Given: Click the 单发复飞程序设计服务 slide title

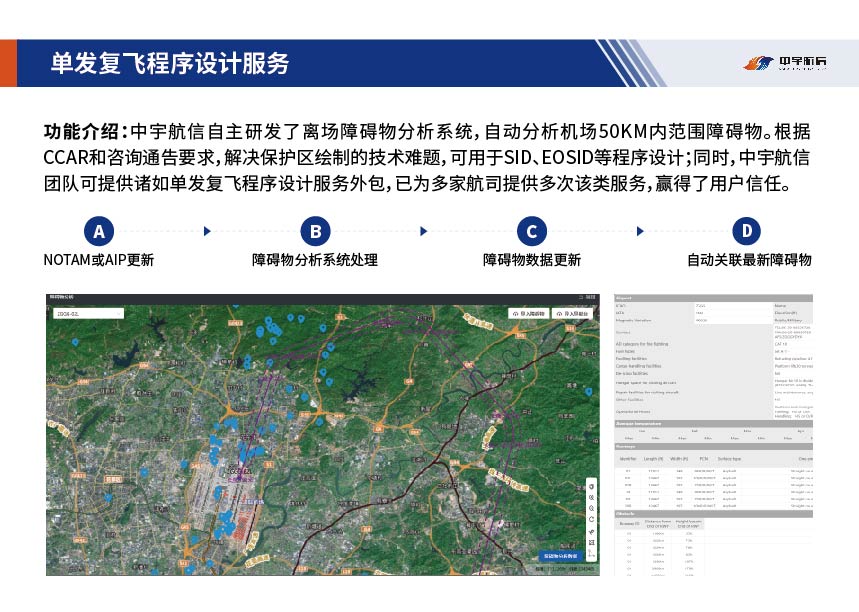Looking at the screenshot, I should click(x=170, y=63).
